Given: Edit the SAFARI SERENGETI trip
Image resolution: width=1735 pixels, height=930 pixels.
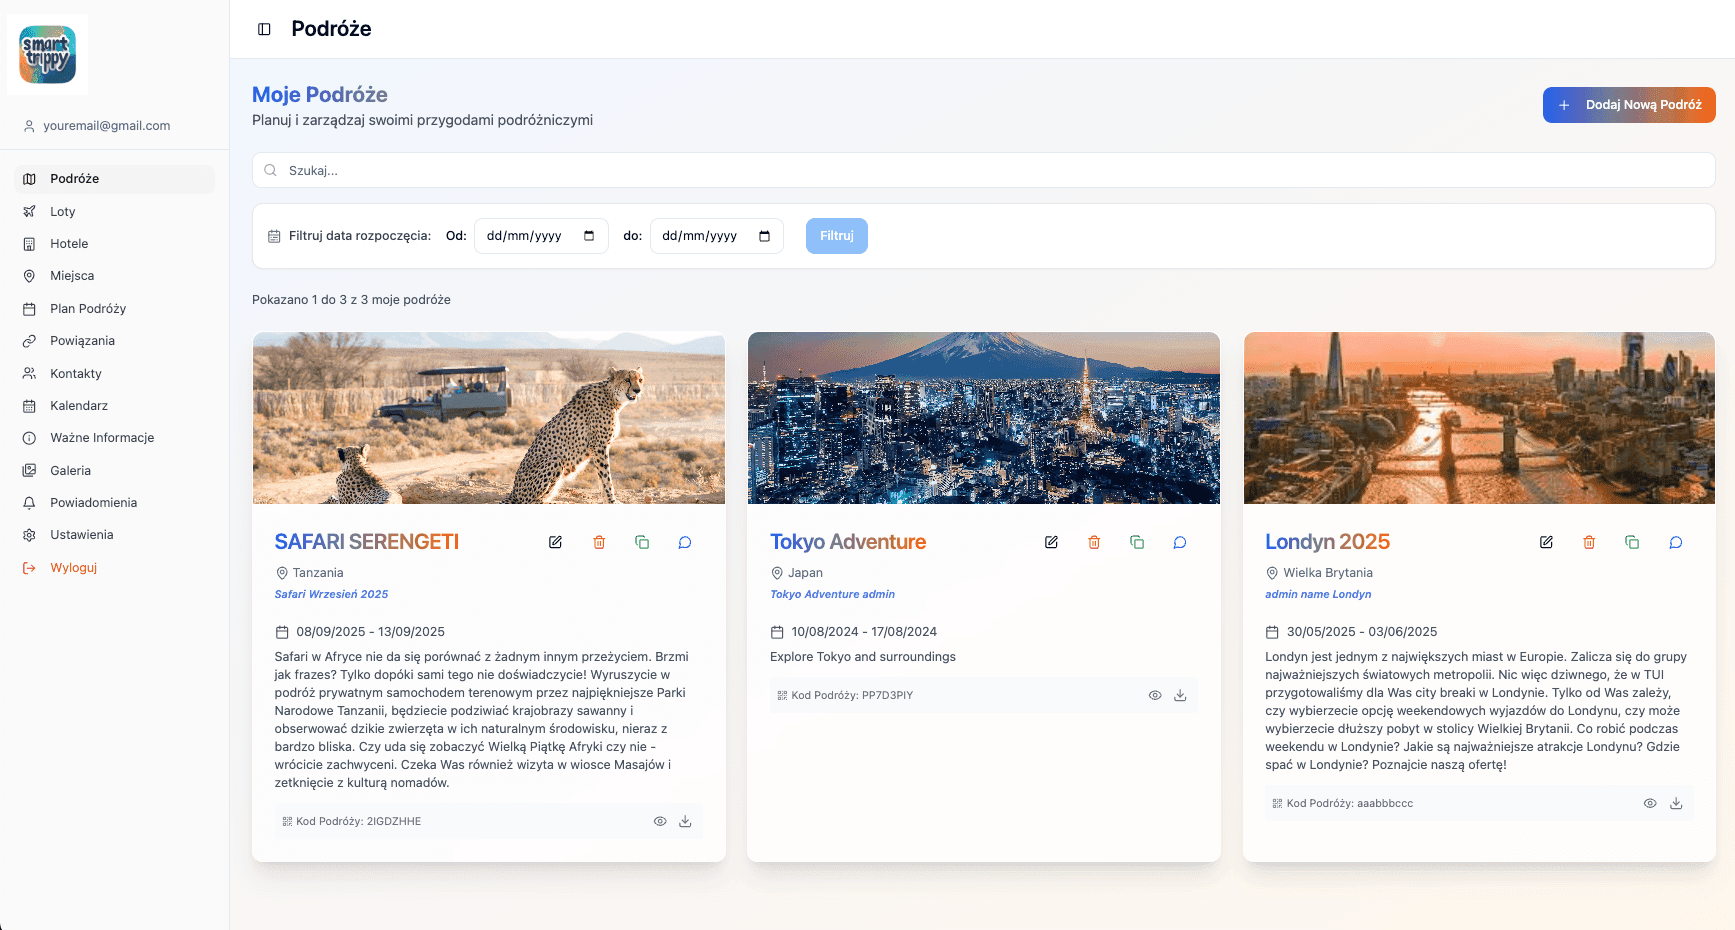Looking at the screenshot, I should [555, 542].
